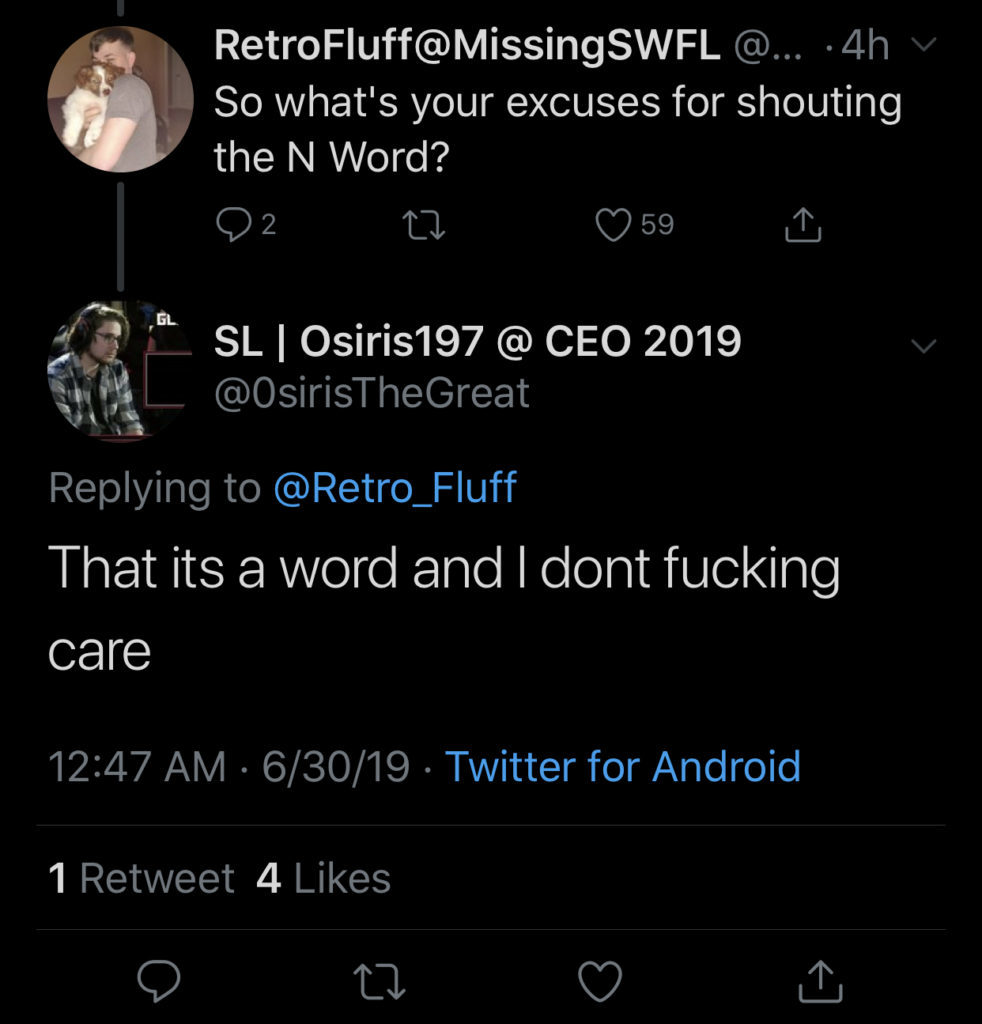View the 1 Retweet list
The height and width of the screenshot is (1024, 982).
141,878
